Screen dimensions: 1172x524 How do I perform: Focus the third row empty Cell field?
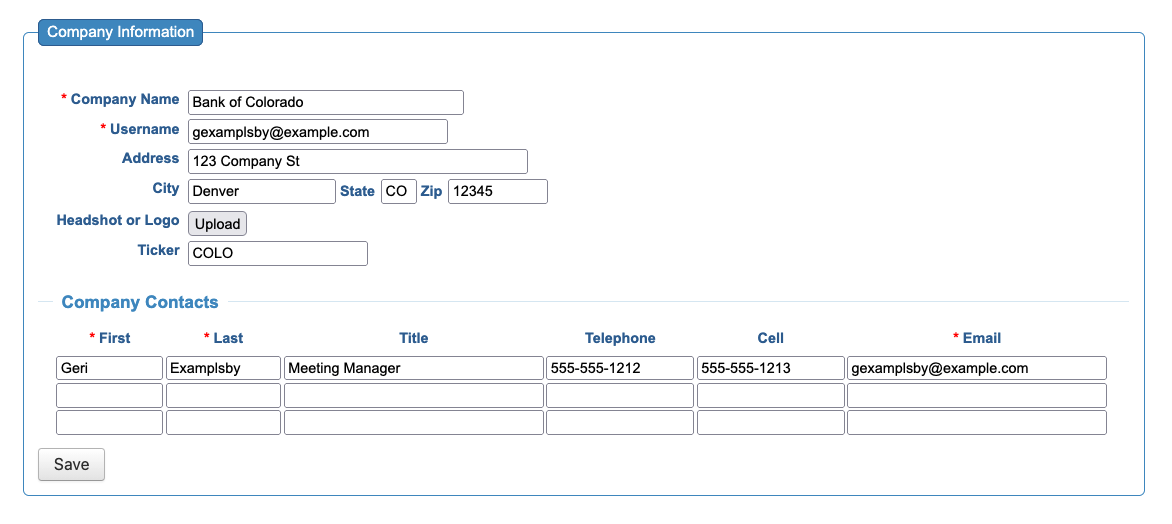tap(771, 422)
